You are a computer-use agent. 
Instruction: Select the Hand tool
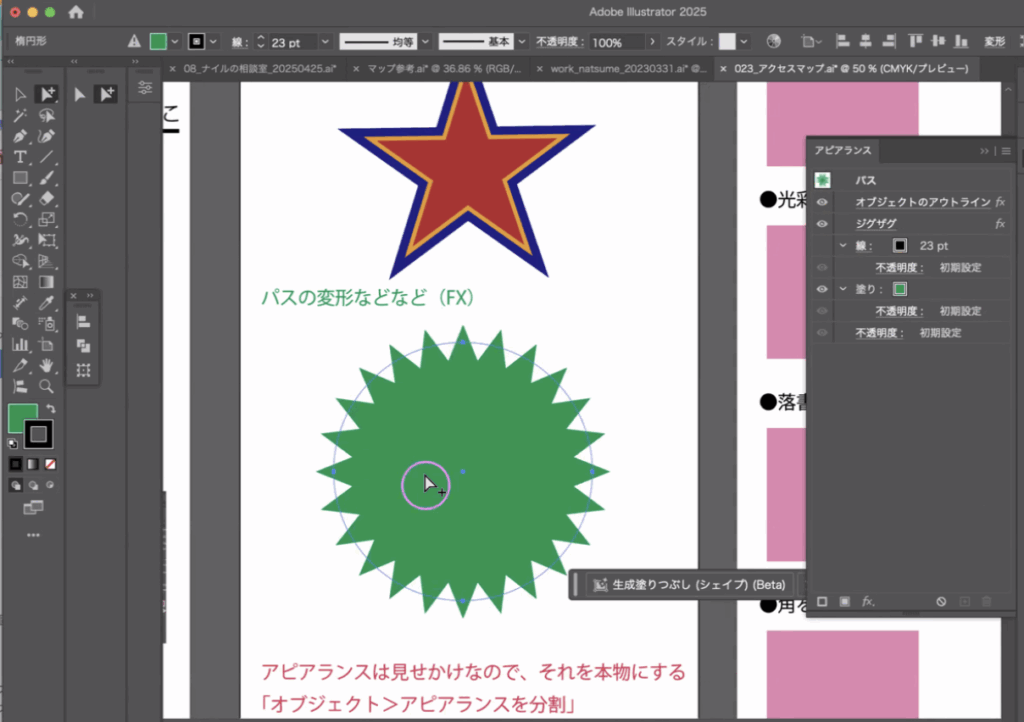pyautogui.click(x=46, y=365)
